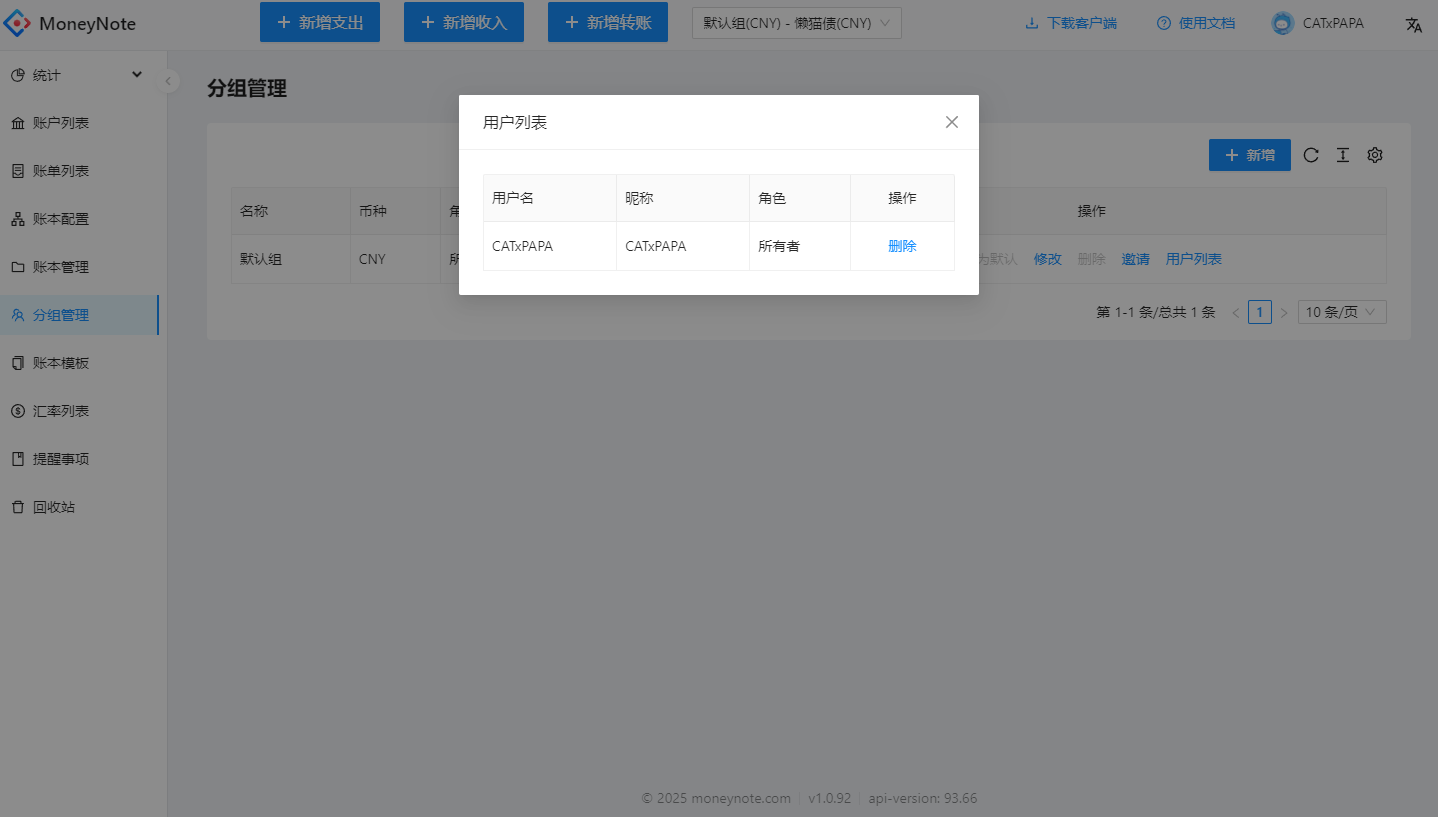Click the CNY currency cell
Screen dimensions: 1438x817
[396, 259]
